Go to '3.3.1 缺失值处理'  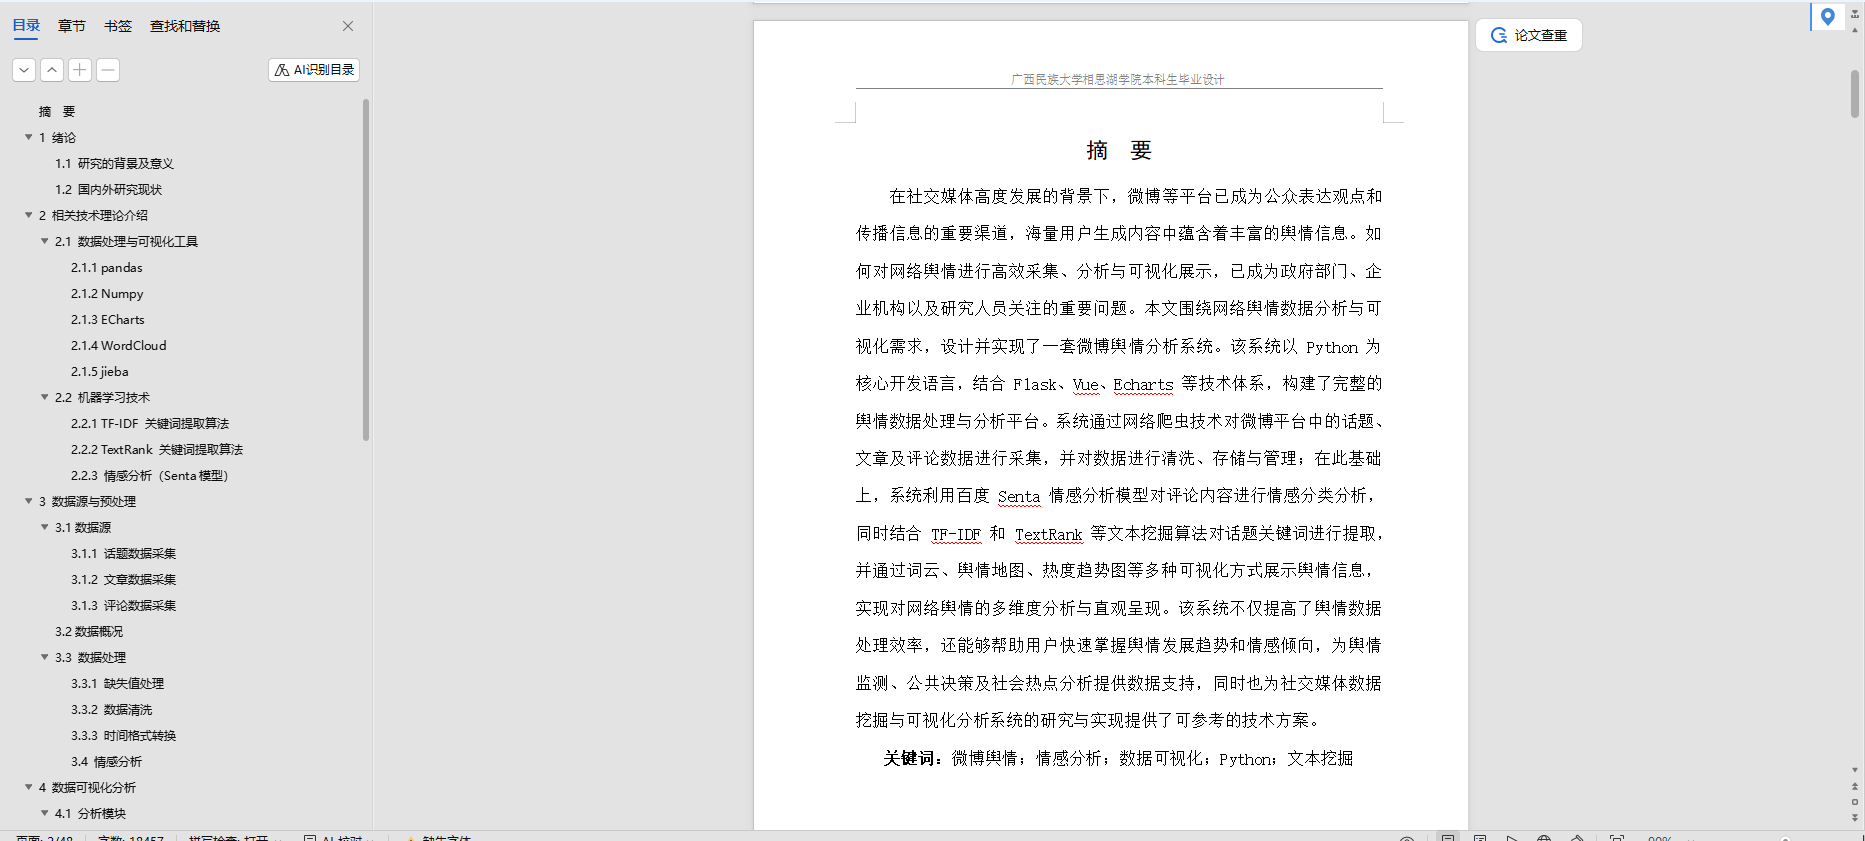coord(117,683)
